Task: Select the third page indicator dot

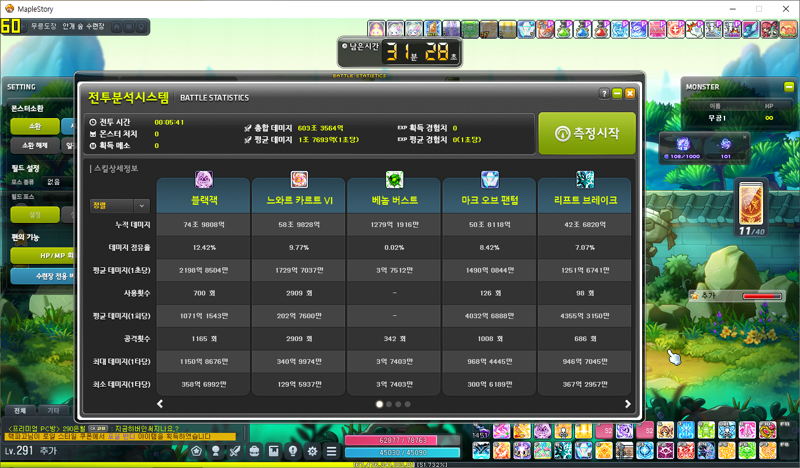Action: point(398,404)
